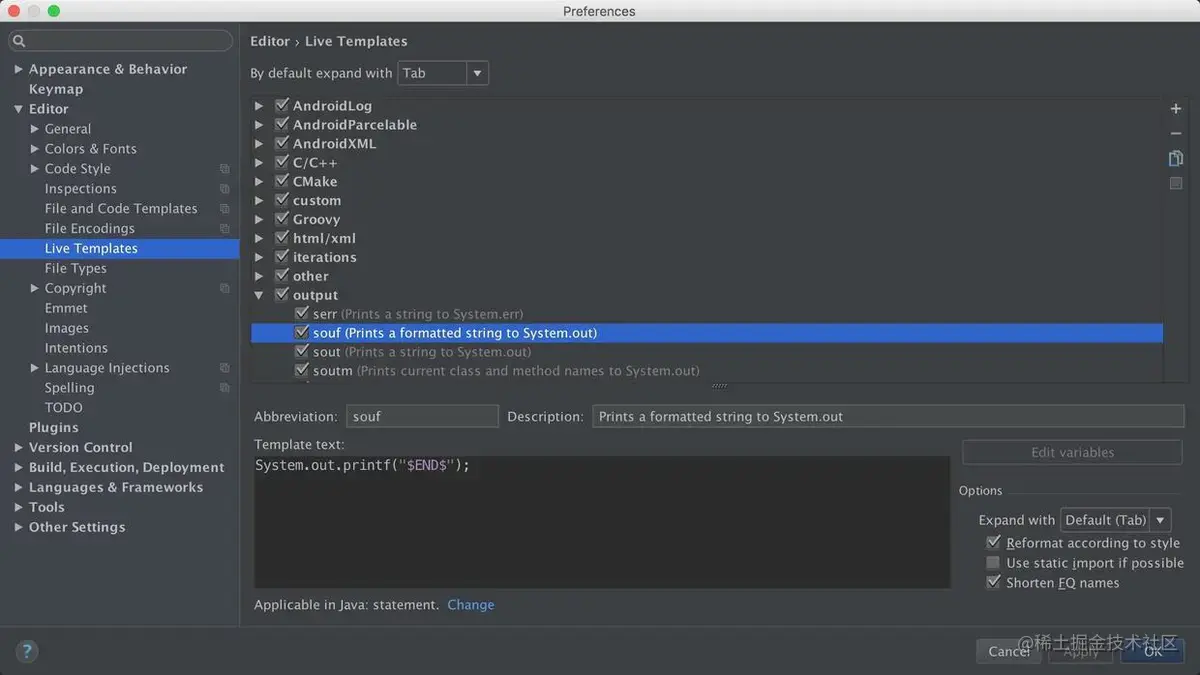Expand the Groovy template group

pyautogui.click(x=259, y=220)
